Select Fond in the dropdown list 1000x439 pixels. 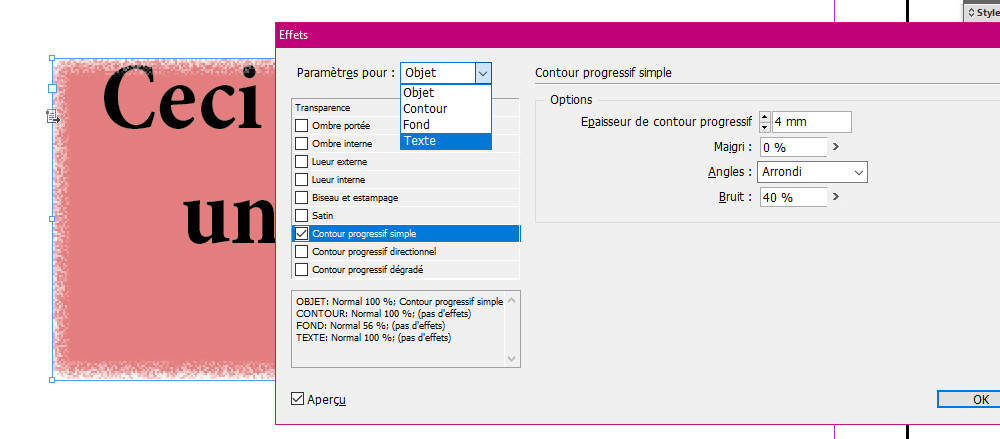click(446, 124)
